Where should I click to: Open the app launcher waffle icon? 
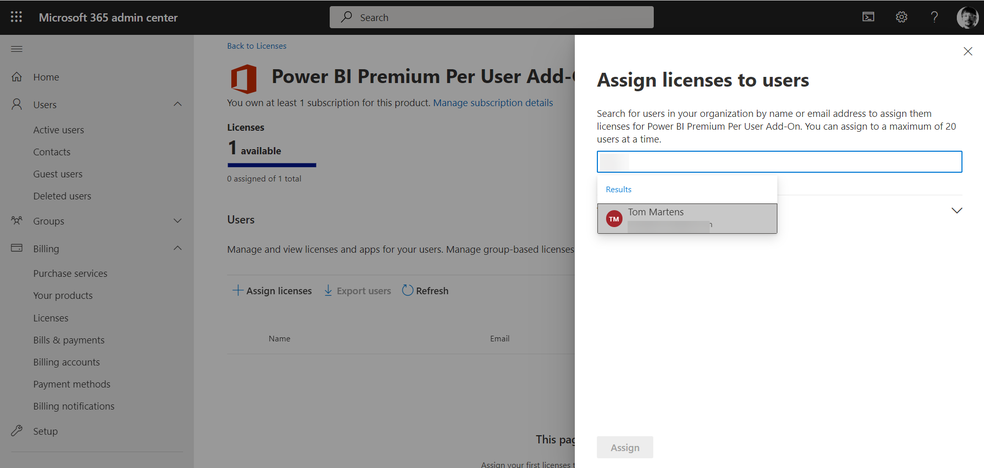[16, 18]
